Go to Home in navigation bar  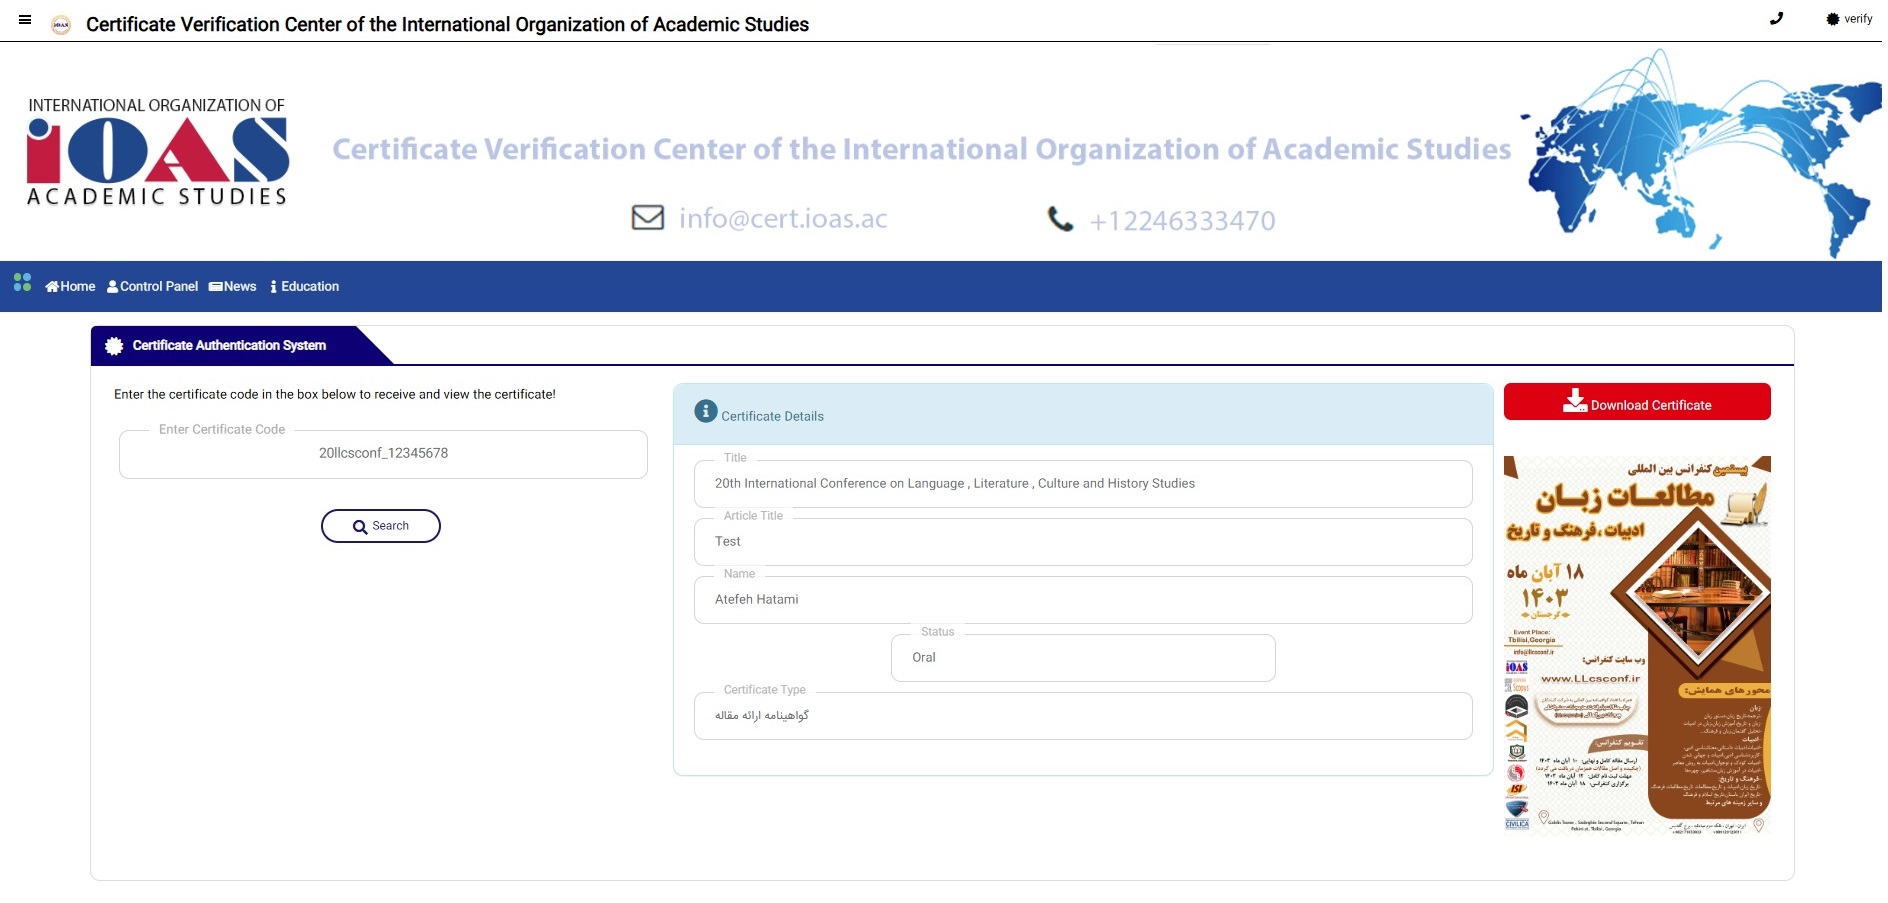(x=70, y=286)
